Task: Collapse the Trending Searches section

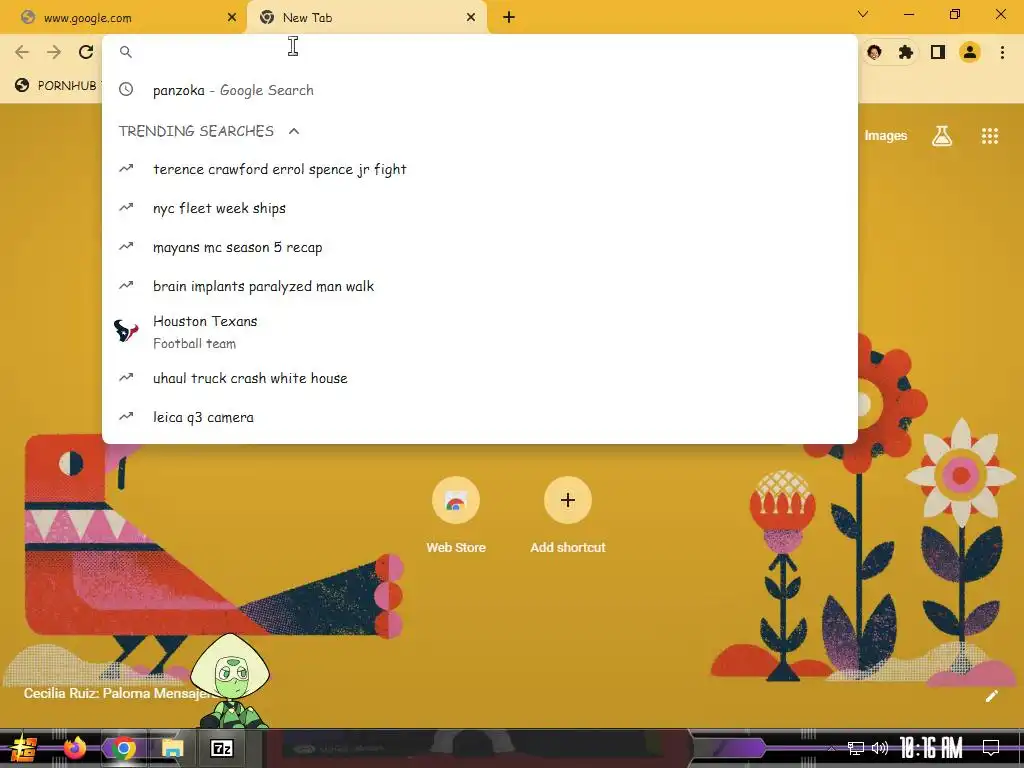Action: tap(294, 131)
